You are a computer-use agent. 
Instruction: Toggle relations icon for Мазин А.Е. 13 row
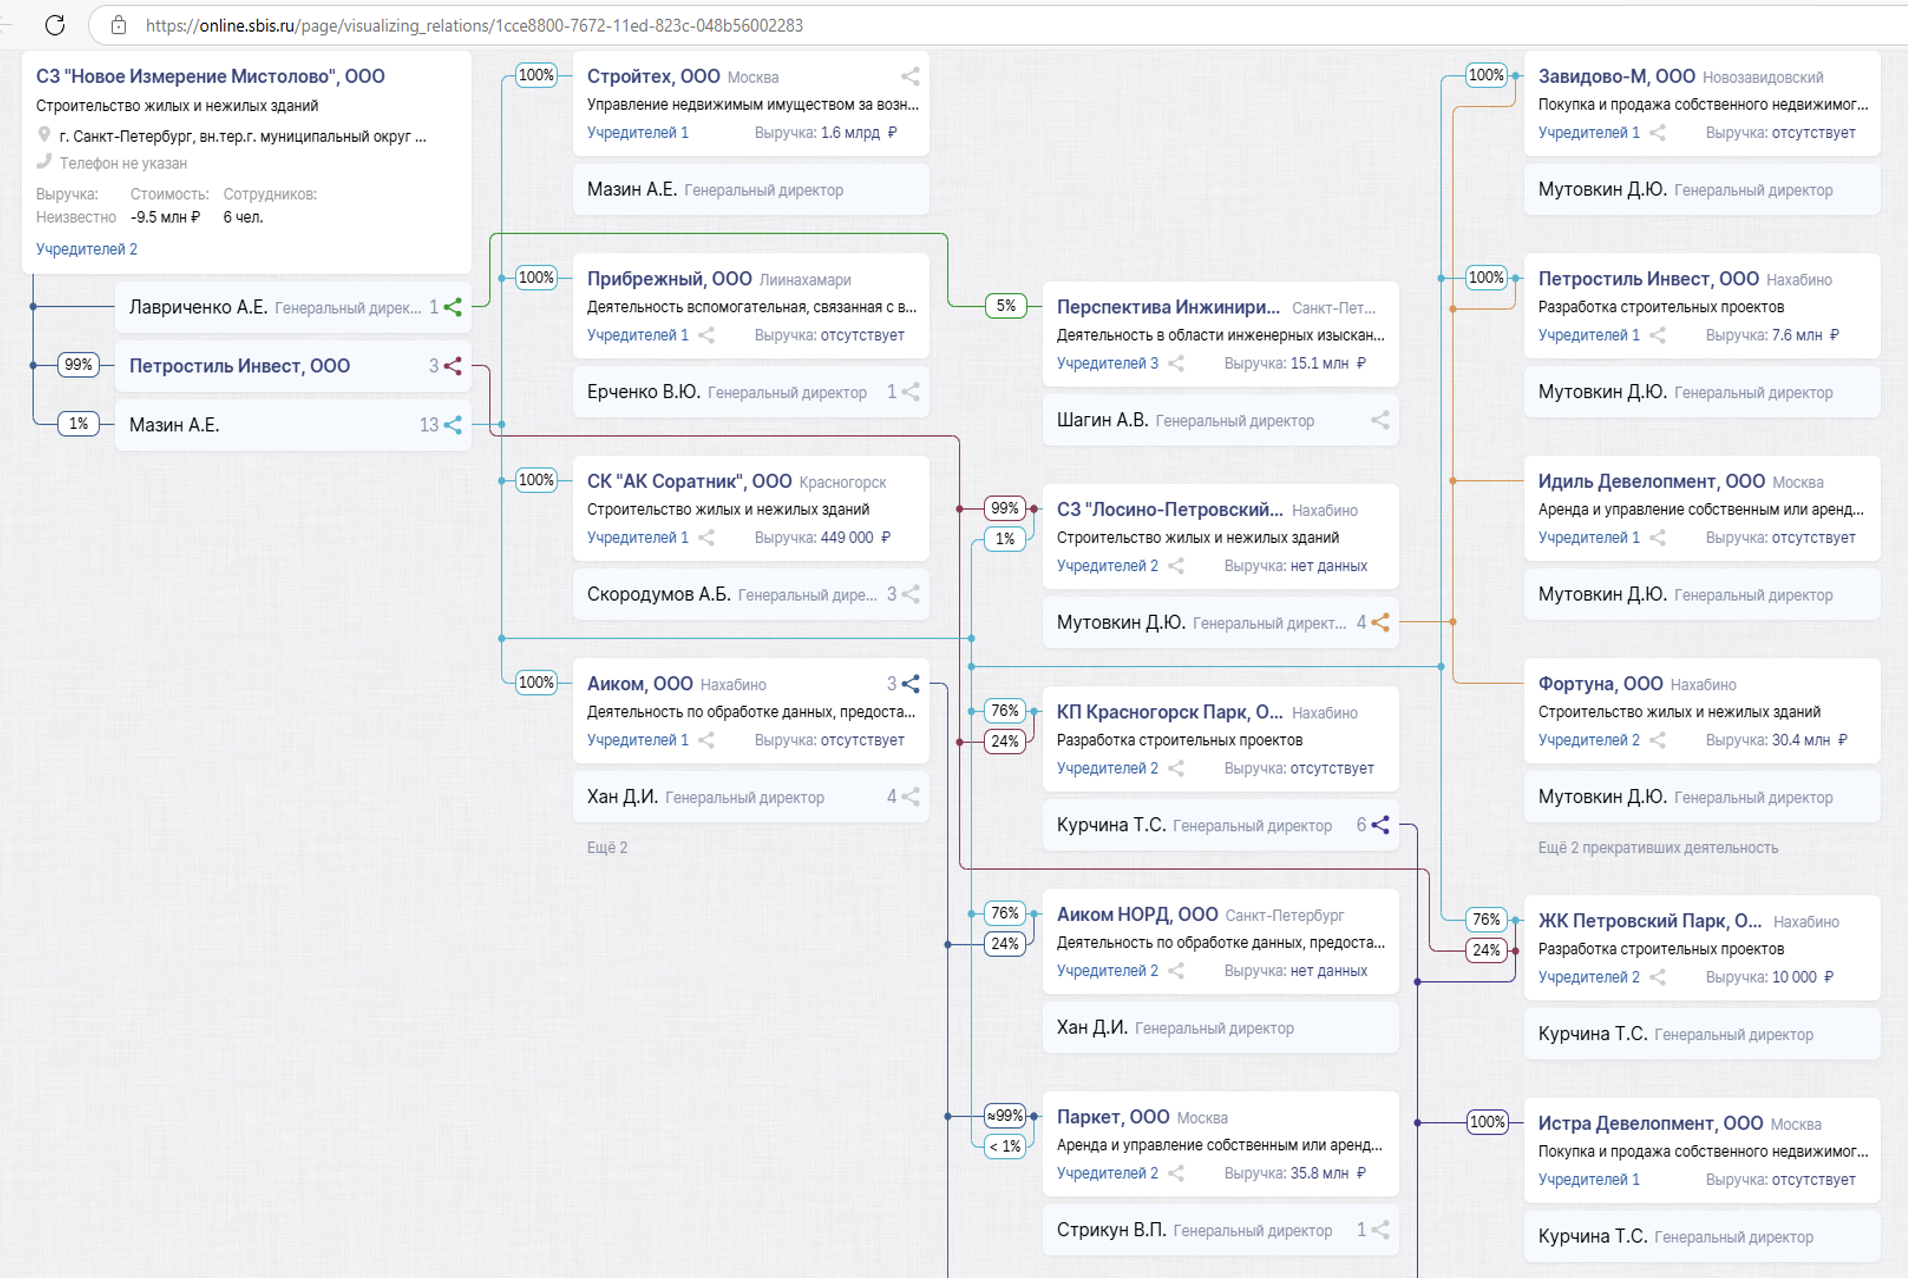(453, 425)
